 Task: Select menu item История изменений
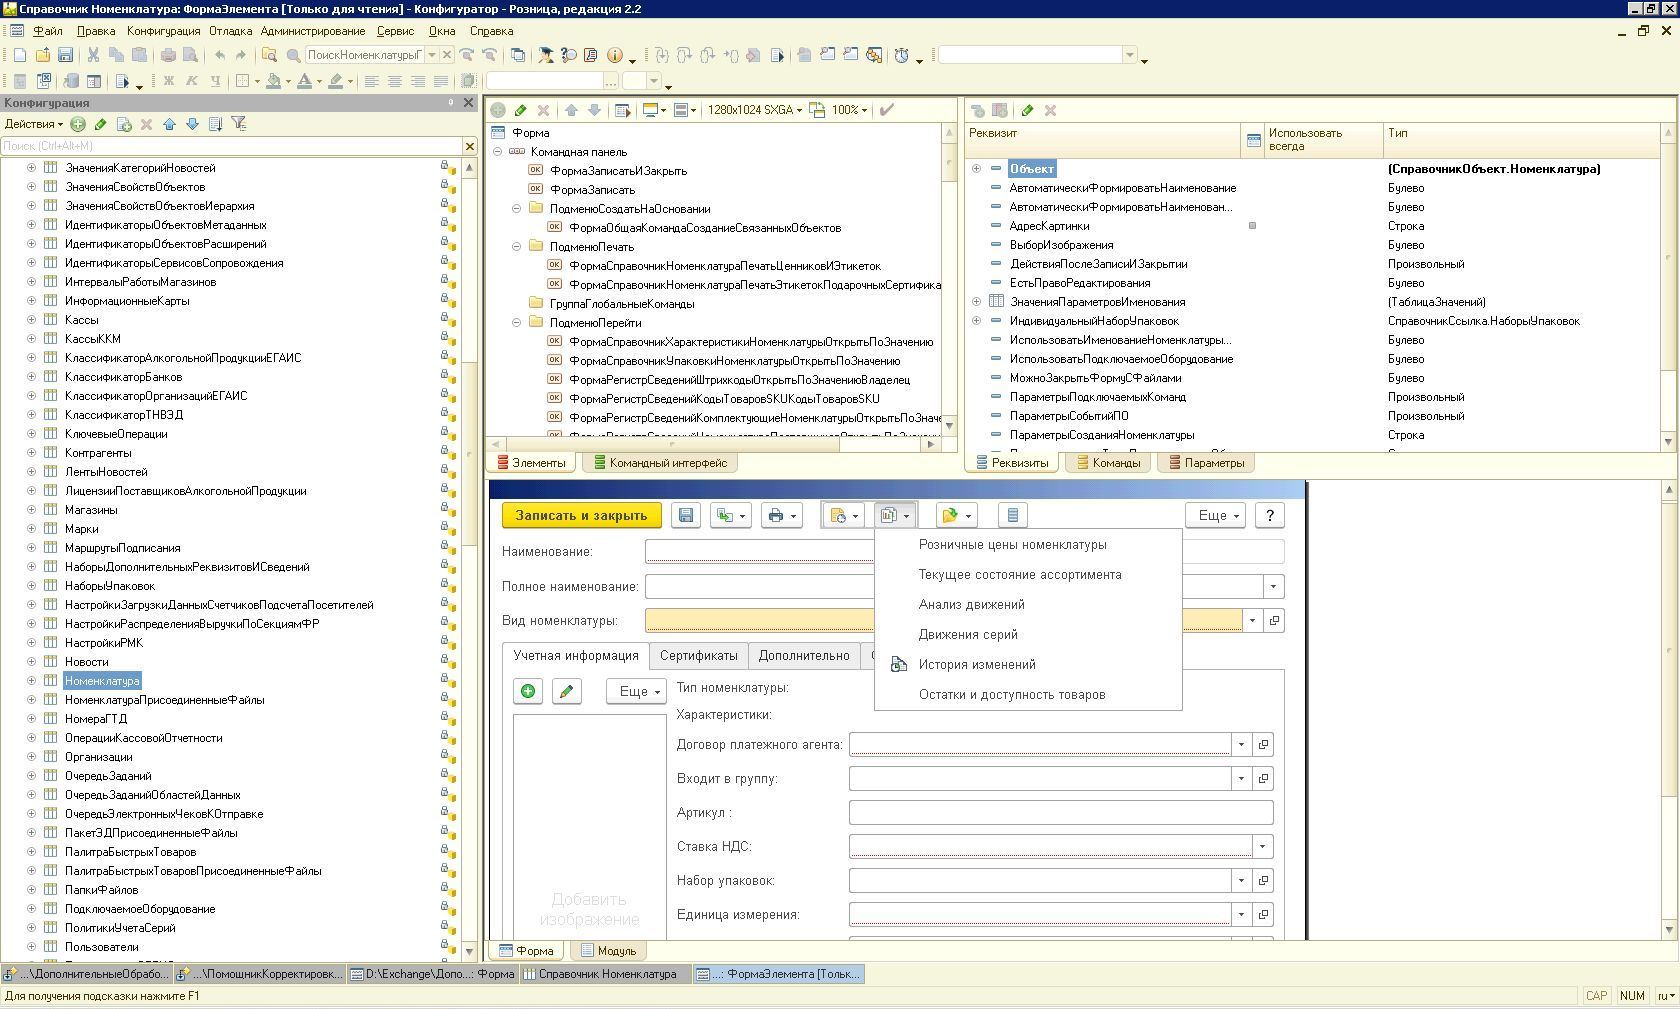click(x=1028, y=665)
